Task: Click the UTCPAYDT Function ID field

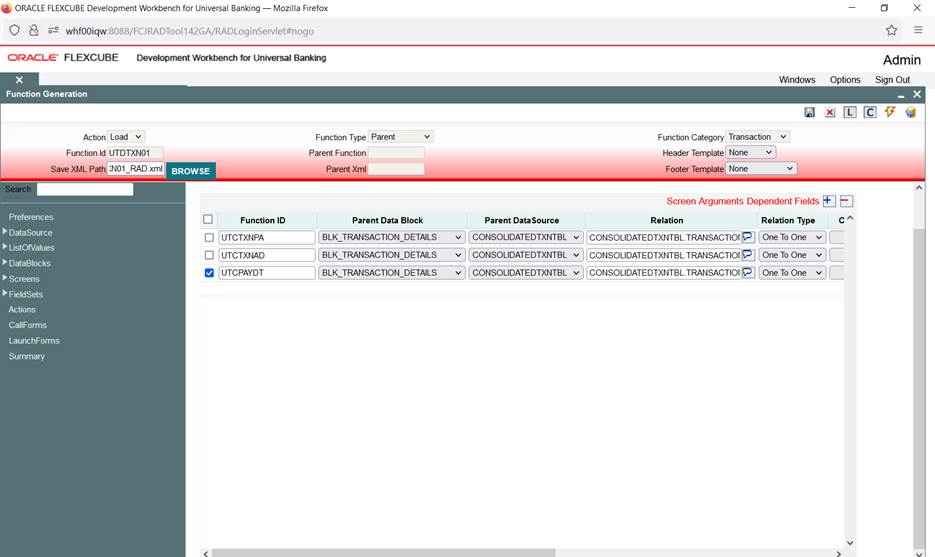Action: (x=267, y=273)
